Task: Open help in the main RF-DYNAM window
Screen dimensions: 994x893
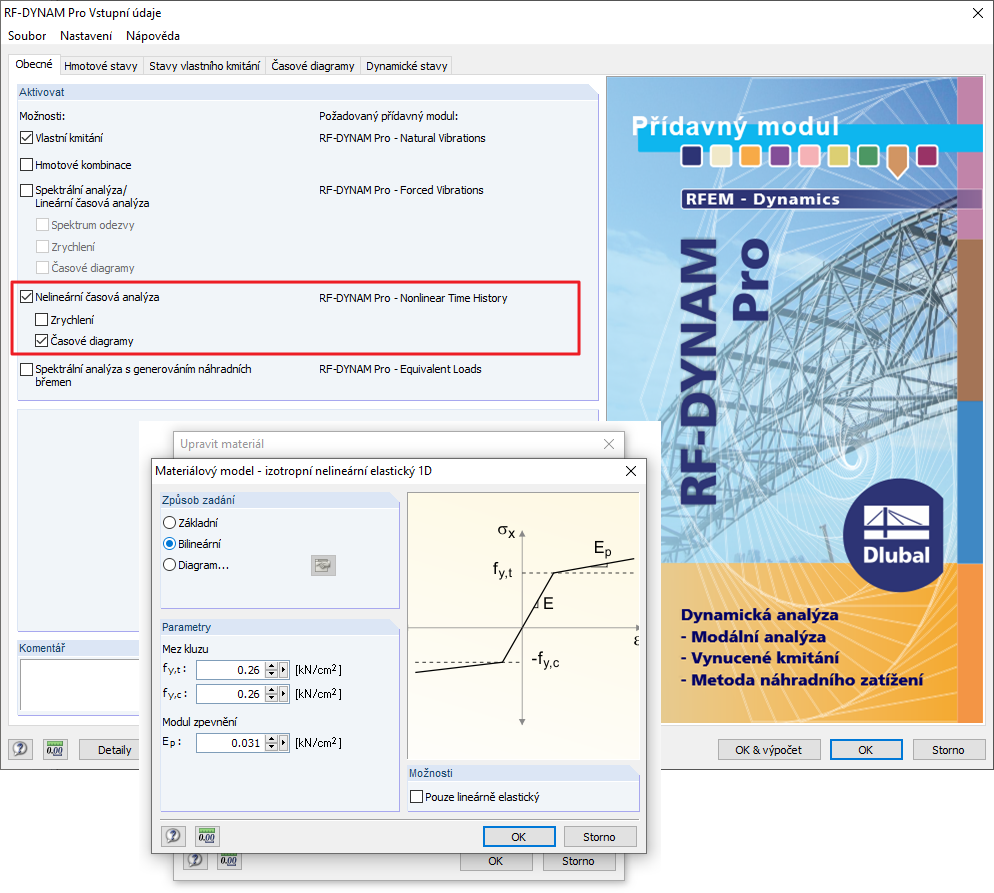Action: 20,749
